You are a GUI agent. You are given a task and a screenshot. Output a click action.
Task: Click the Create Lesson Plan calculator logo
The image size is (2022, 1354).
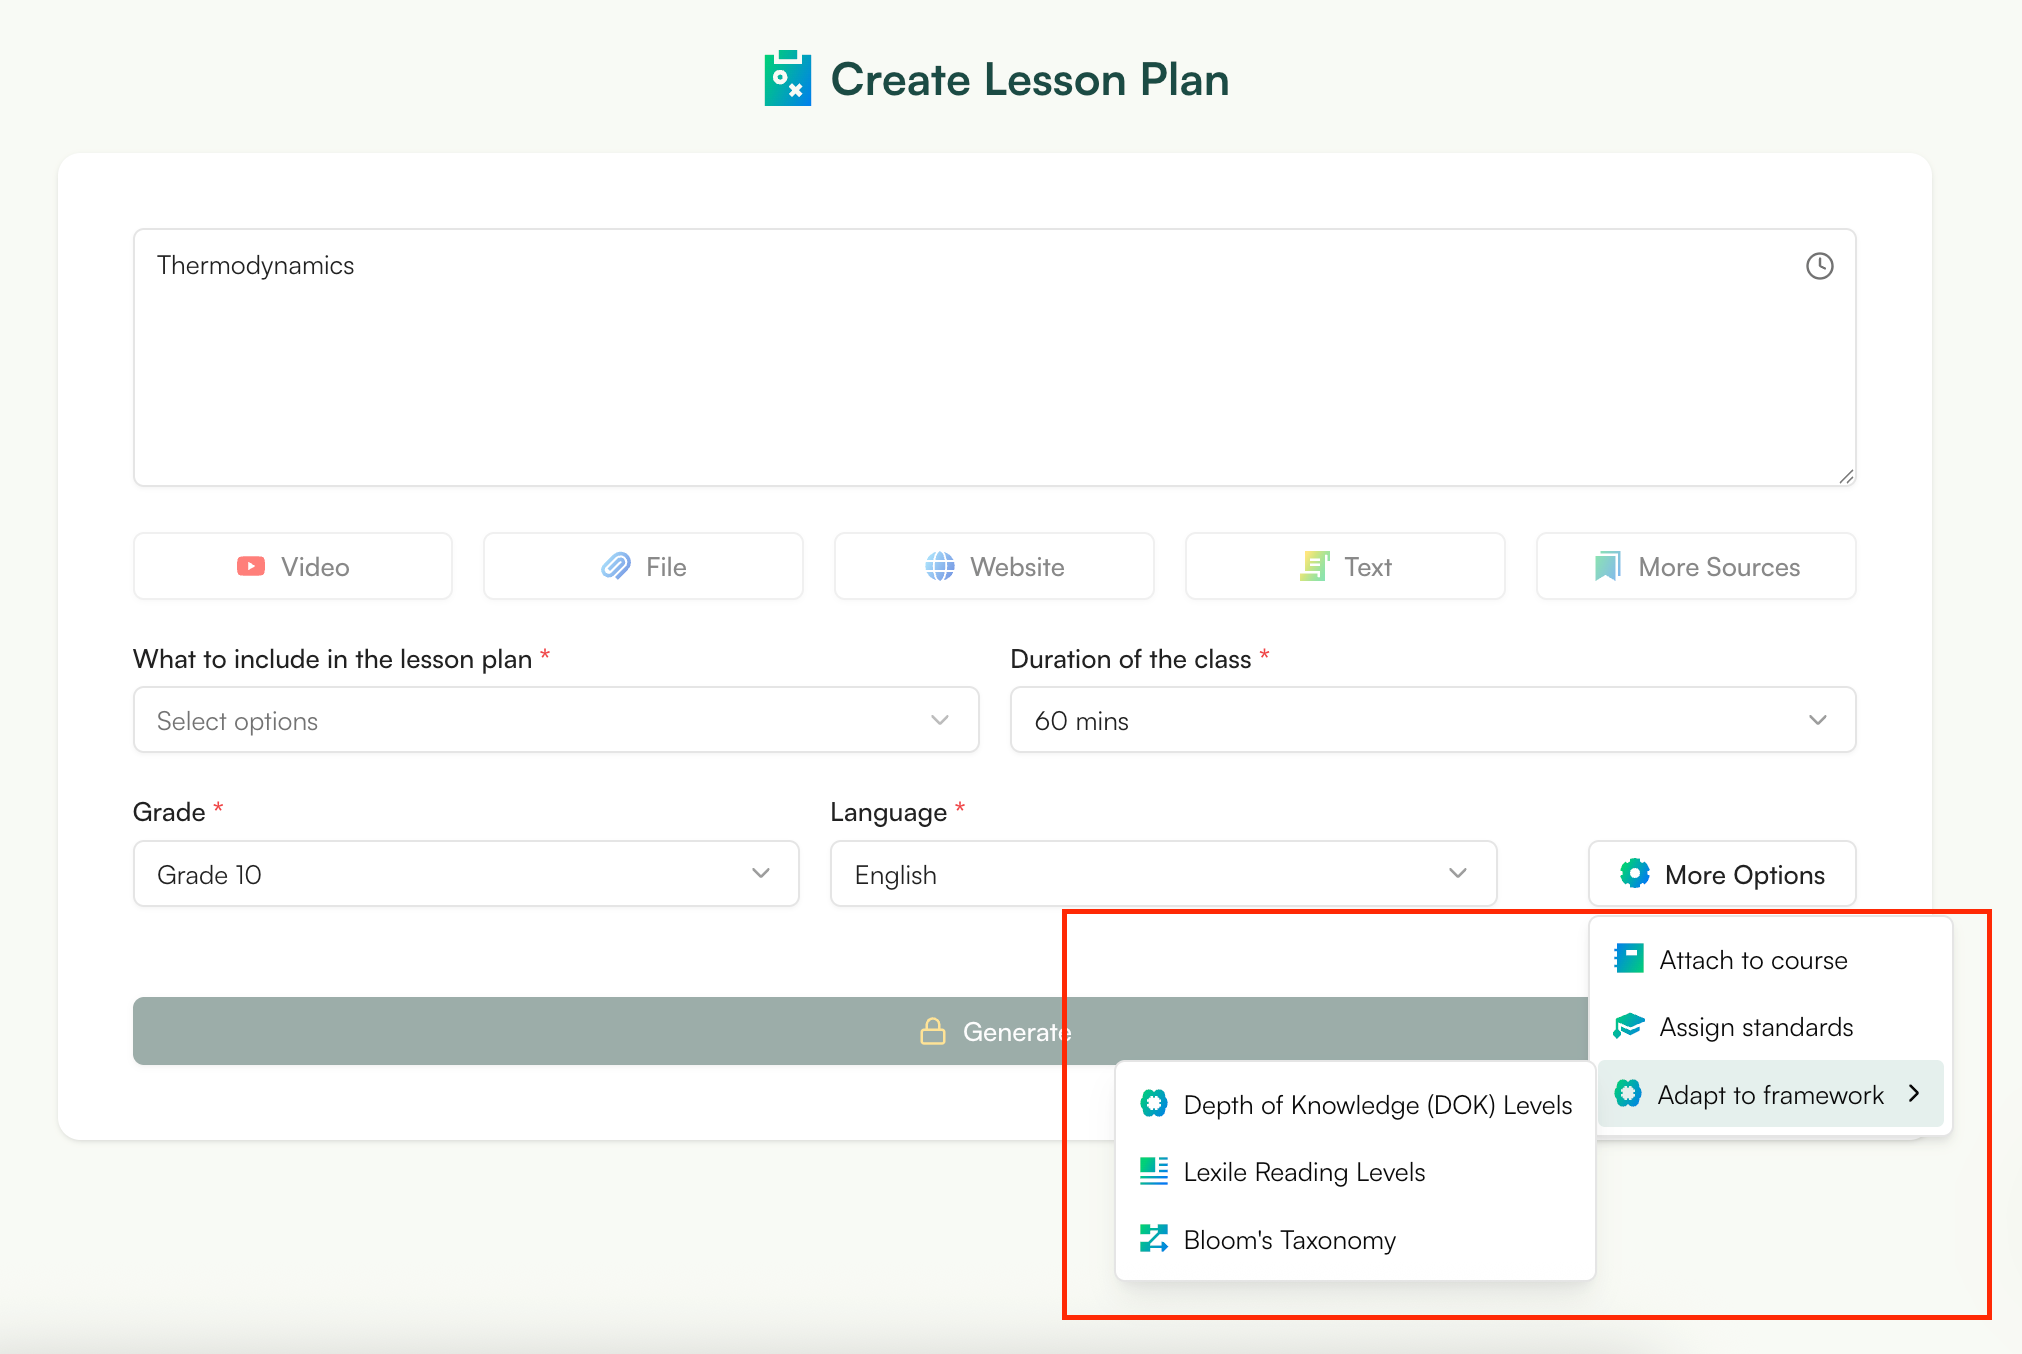click(x=787, y=77)
